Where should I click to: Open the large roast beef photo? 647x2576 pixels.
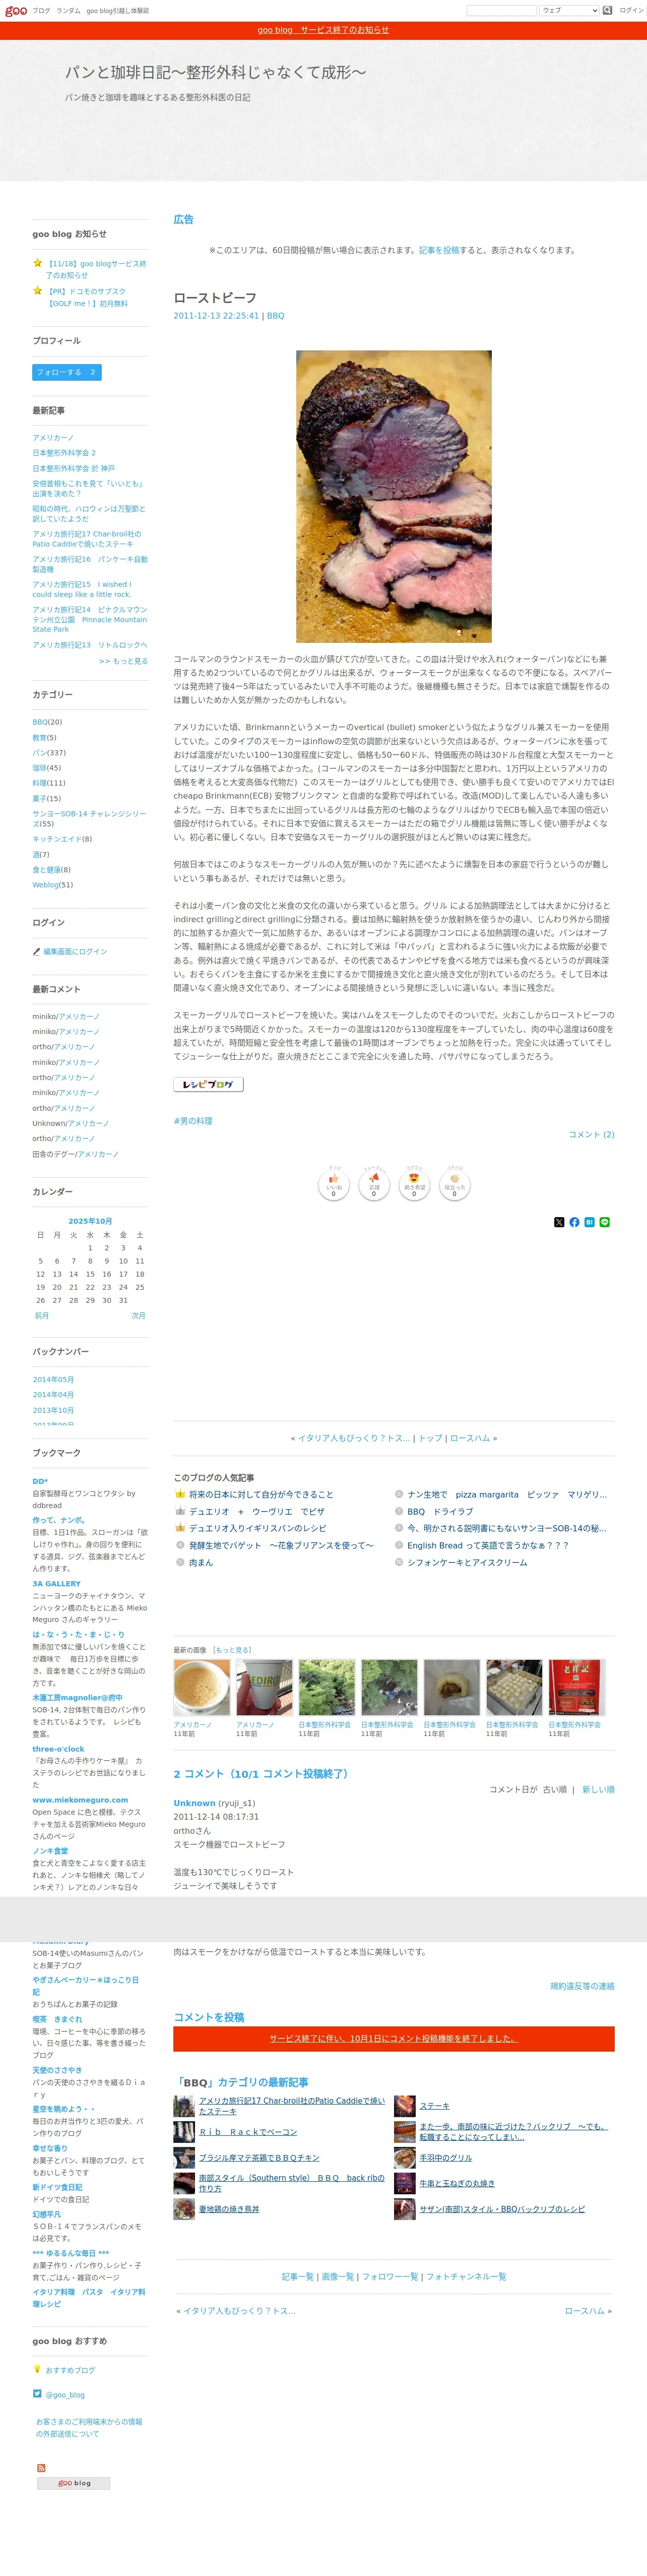coord(394,496)
